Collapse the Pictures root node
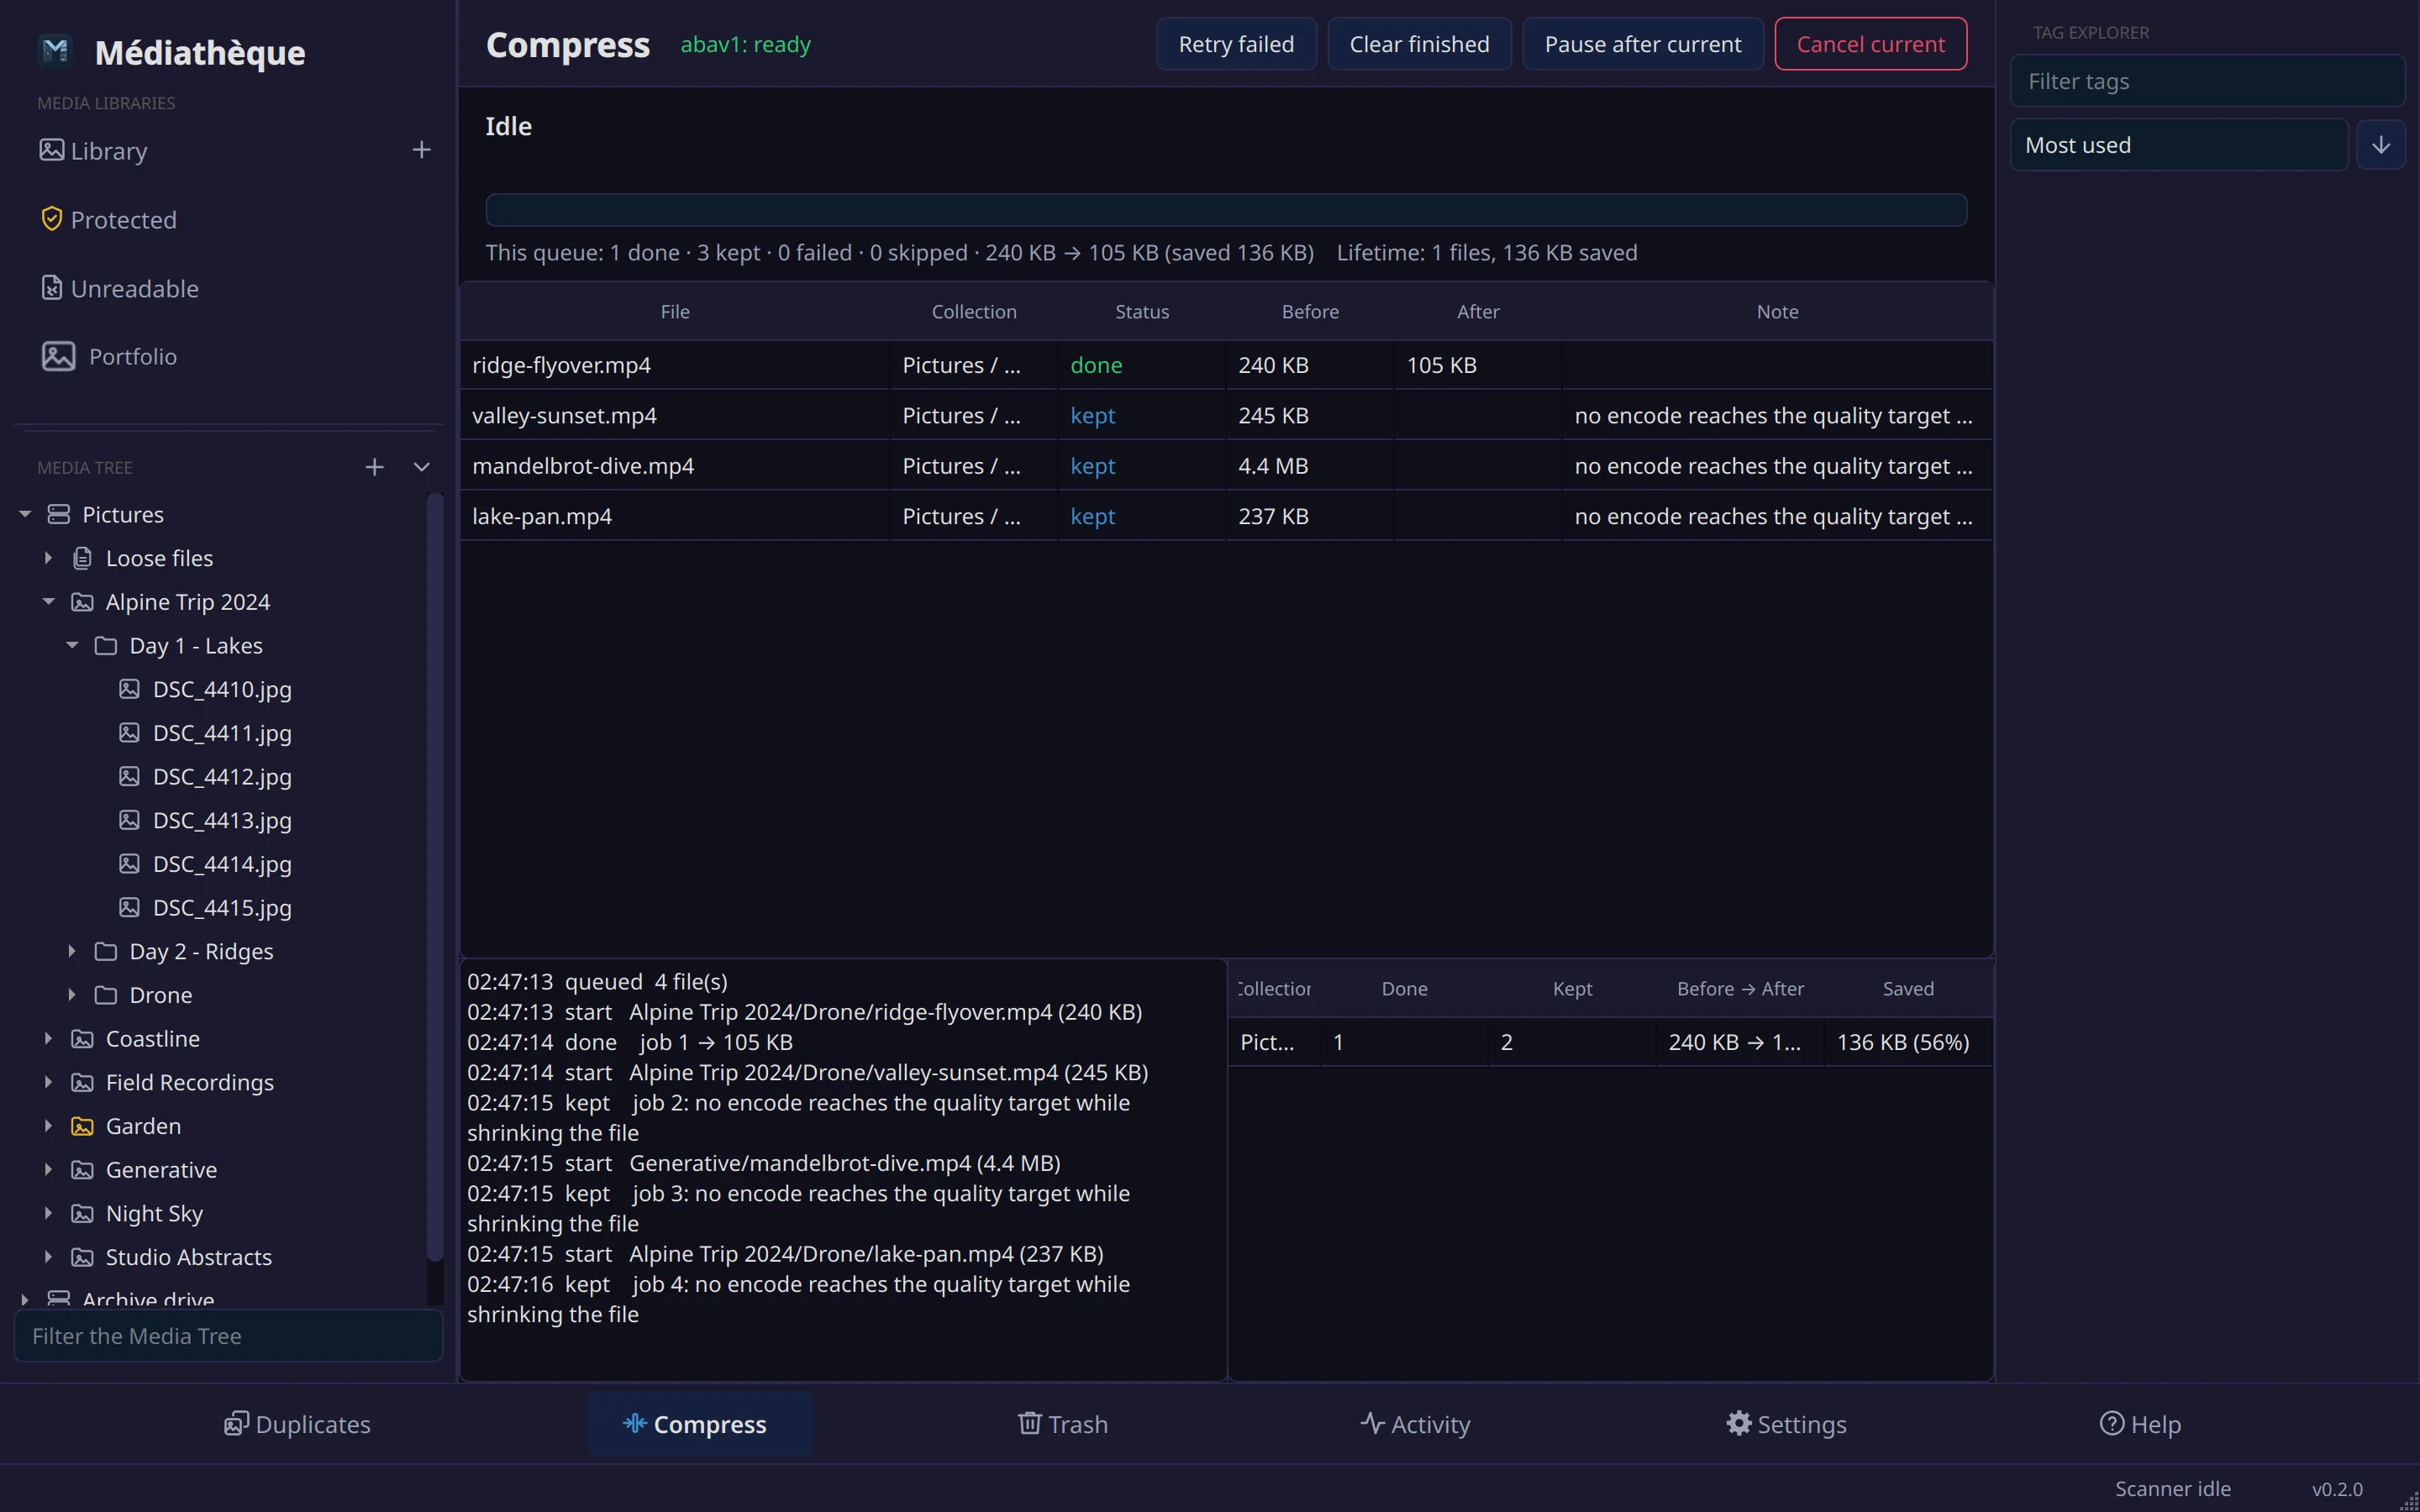The width and height of the screenshot is (2420, 1512). (25, 514)
